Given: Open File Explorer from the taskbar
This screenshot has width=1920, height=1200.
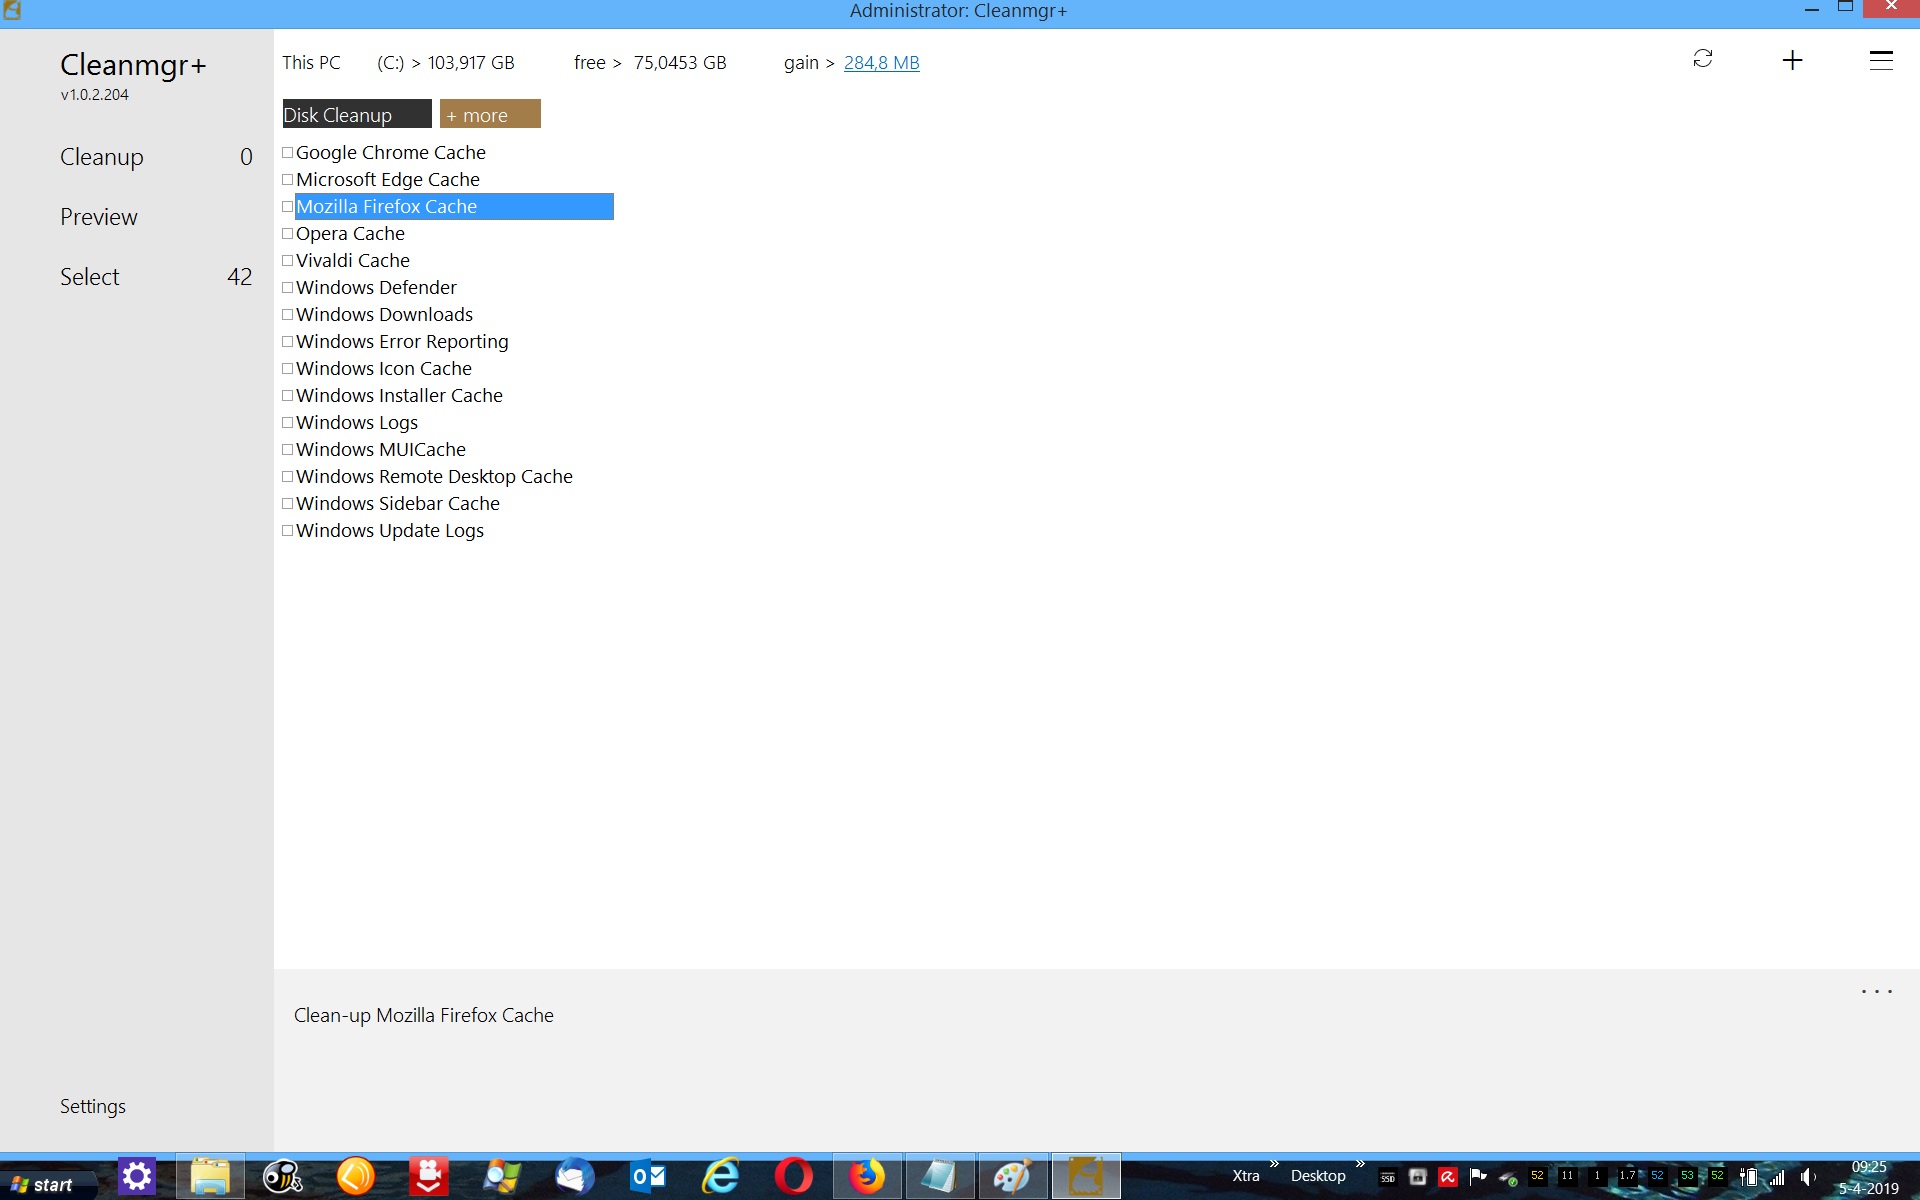Looking at the screenshot, I should (210, 1177).
